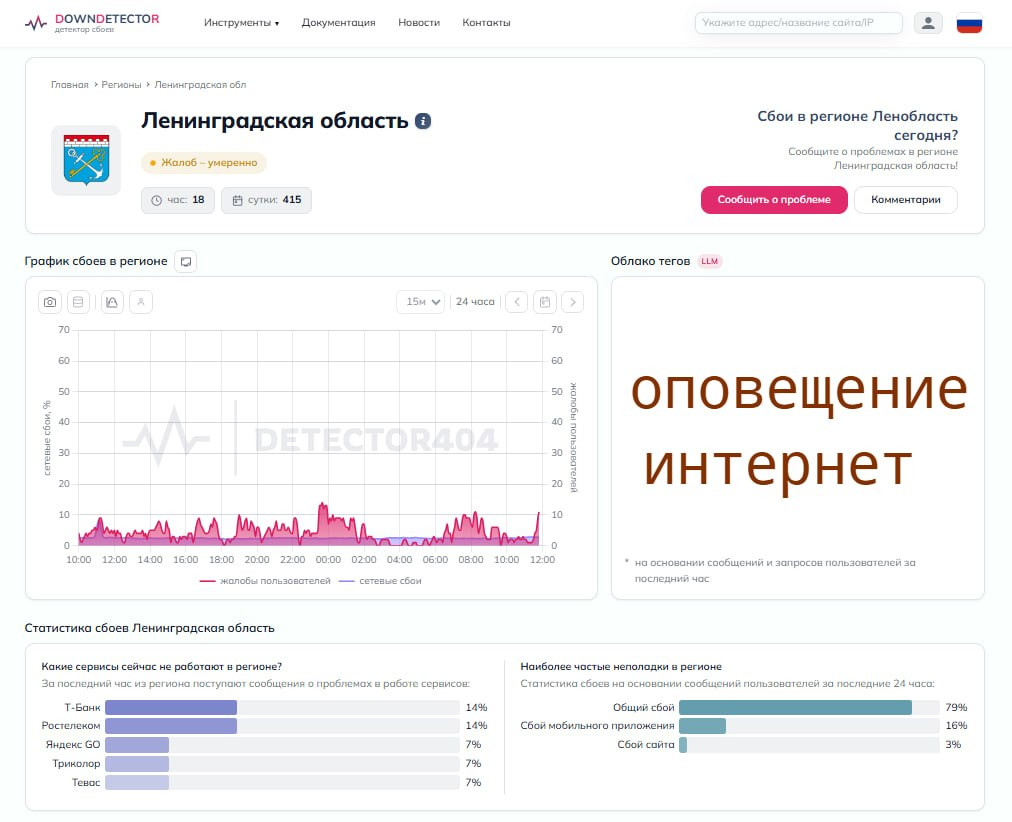Open the chart calendar date picker
Screen dimensions: 1012x822
(x=545, y=302)
